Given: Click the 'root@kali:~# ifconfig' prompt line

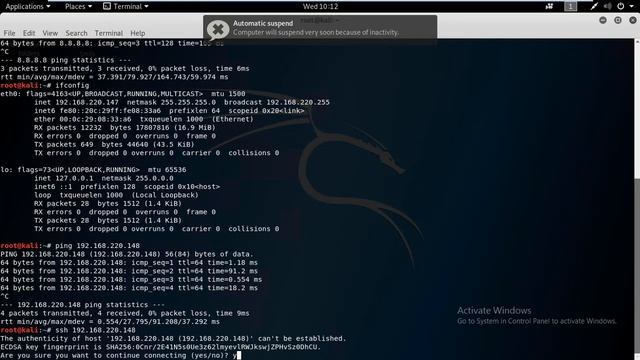Looking at the screenshot, I should [44, 86].
